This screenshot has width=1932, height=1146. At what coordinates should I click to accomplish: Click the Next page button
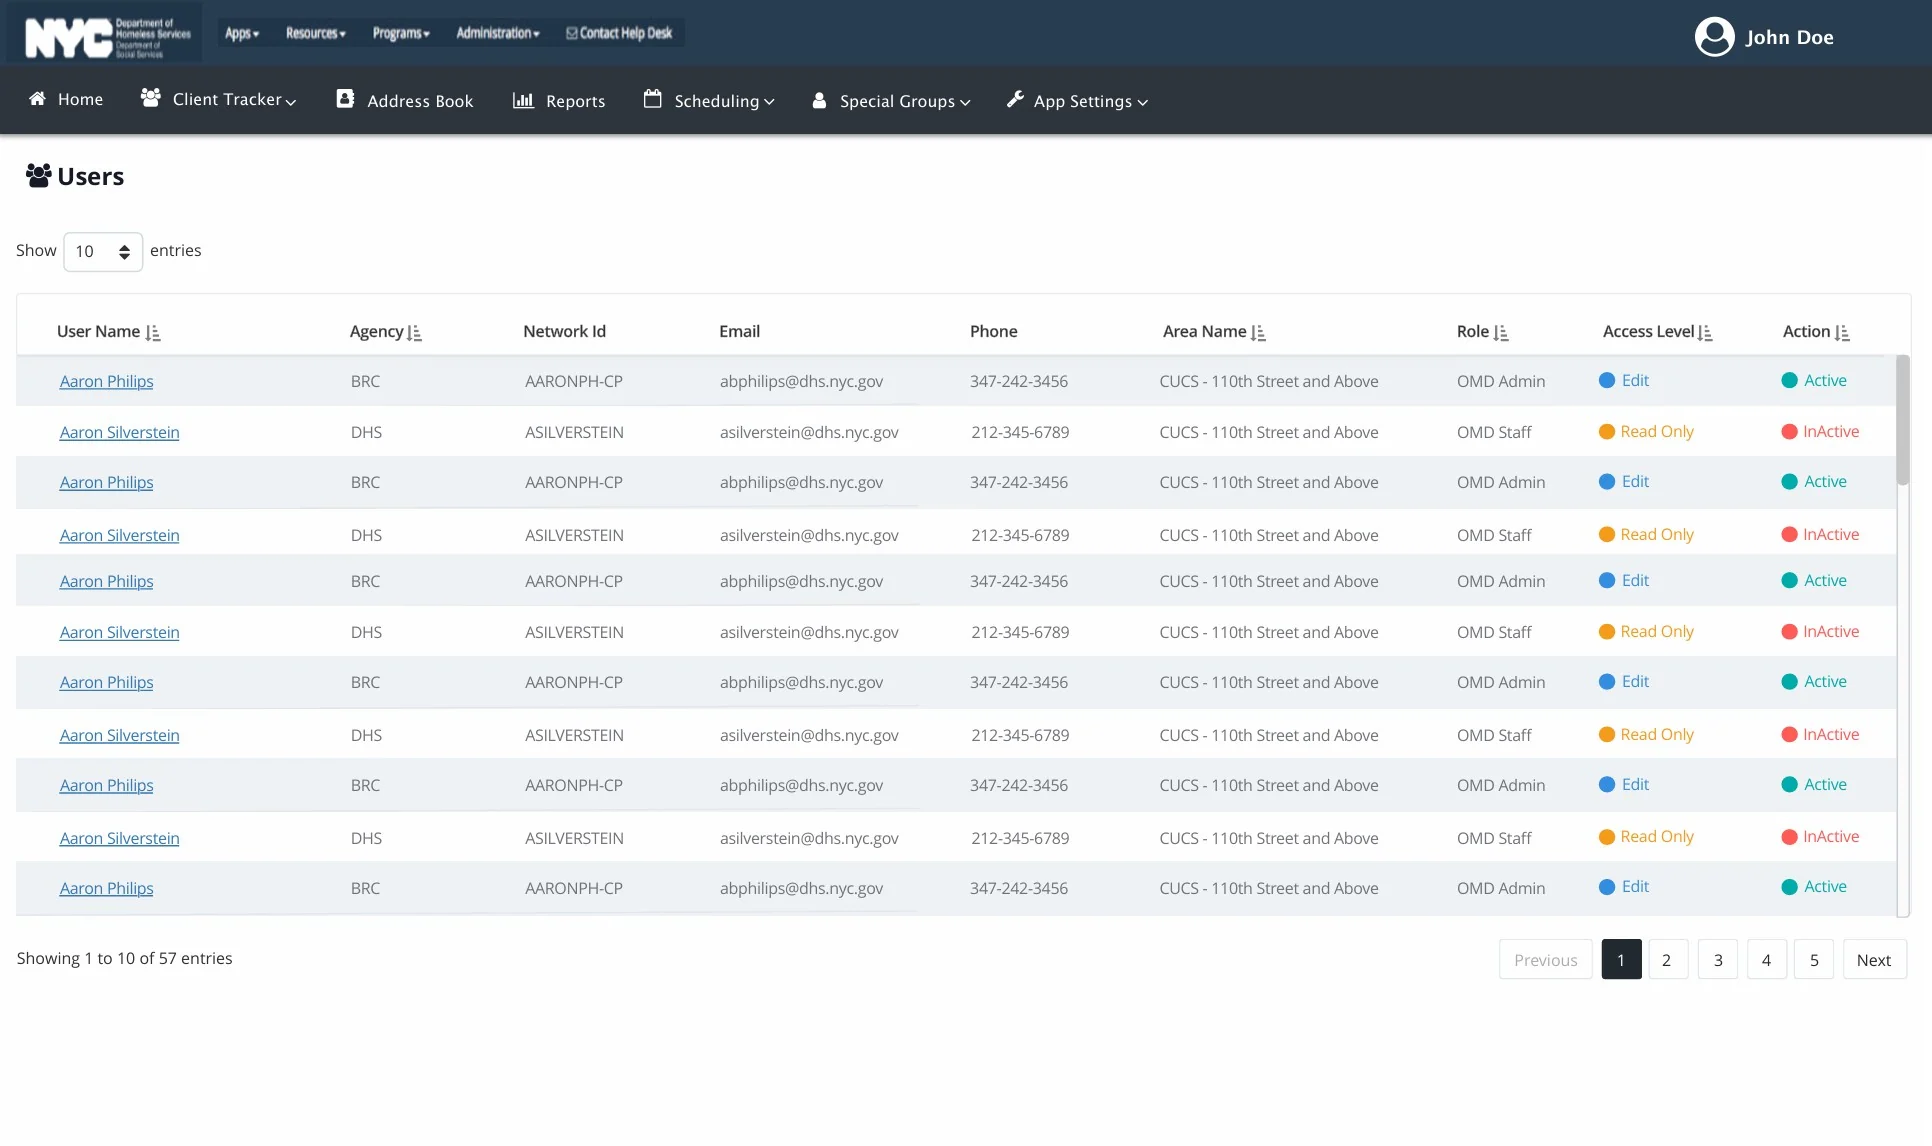pyautogui.click(x=1874, y=960)
